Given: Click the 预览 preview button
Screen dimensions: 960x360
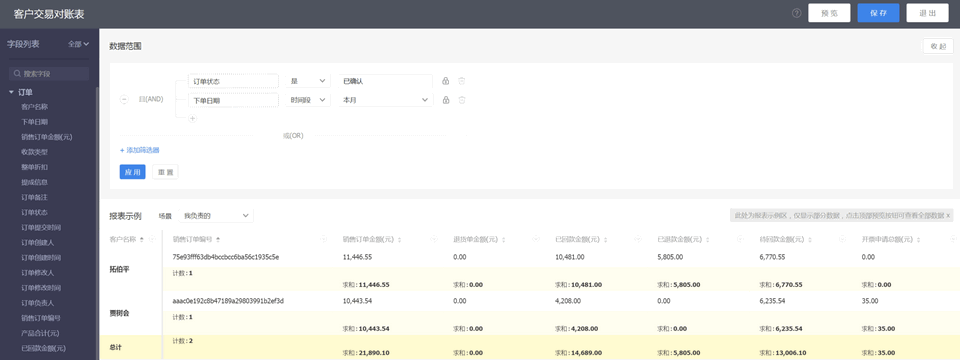Looking at the screenshot, I should (829, 13).
